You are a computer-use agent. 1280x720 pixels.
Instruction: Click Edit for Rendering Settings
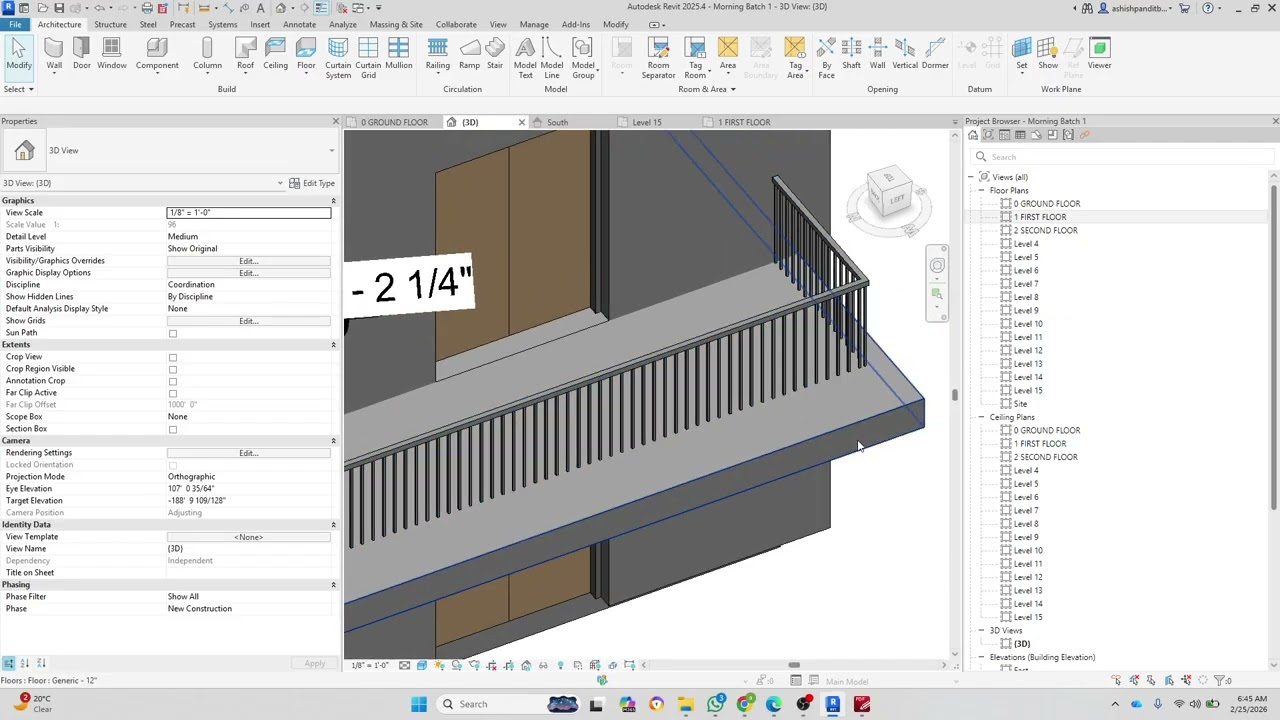[248, 453]
